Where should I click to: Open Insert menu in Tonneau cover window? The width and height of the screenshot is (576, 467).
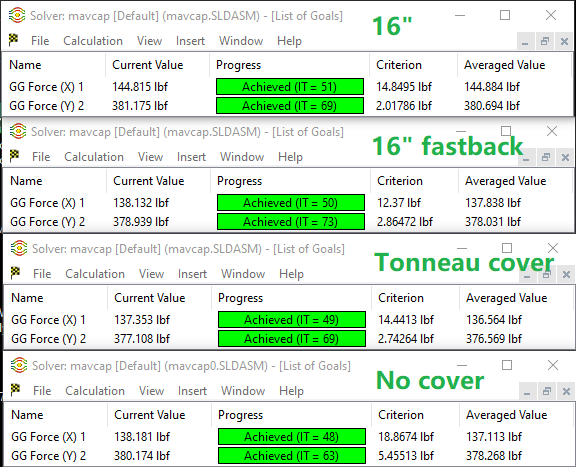point(192,274)
